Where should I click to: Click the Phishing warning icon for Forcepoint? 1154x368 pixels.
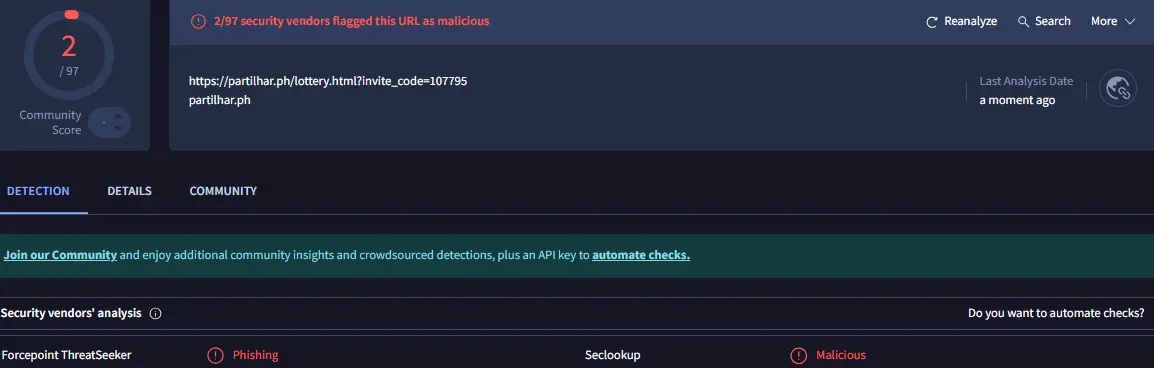tap(215, 355)
